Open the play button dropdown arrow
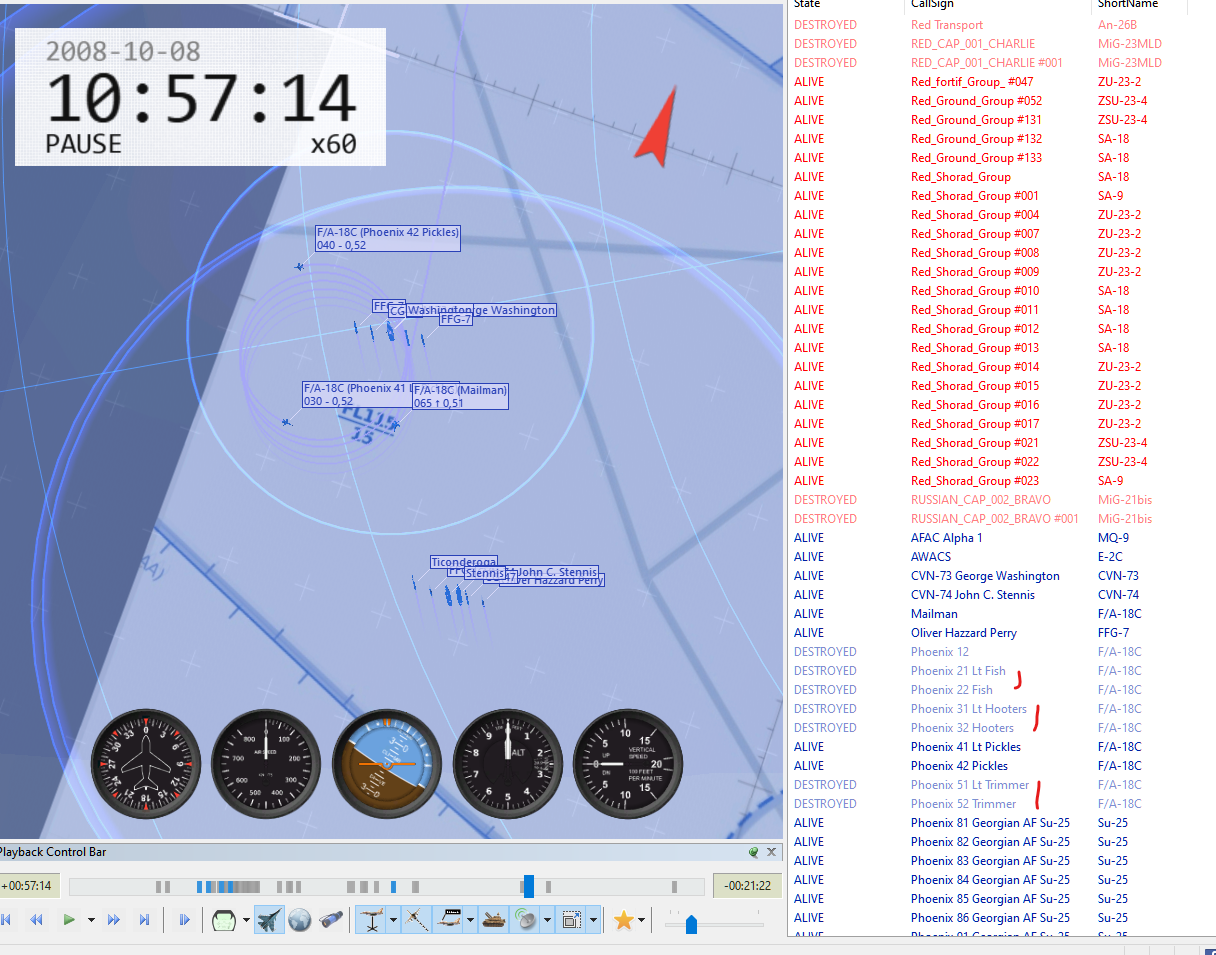This screenshot has width=1216, height=955. click(x=91, y=920)
